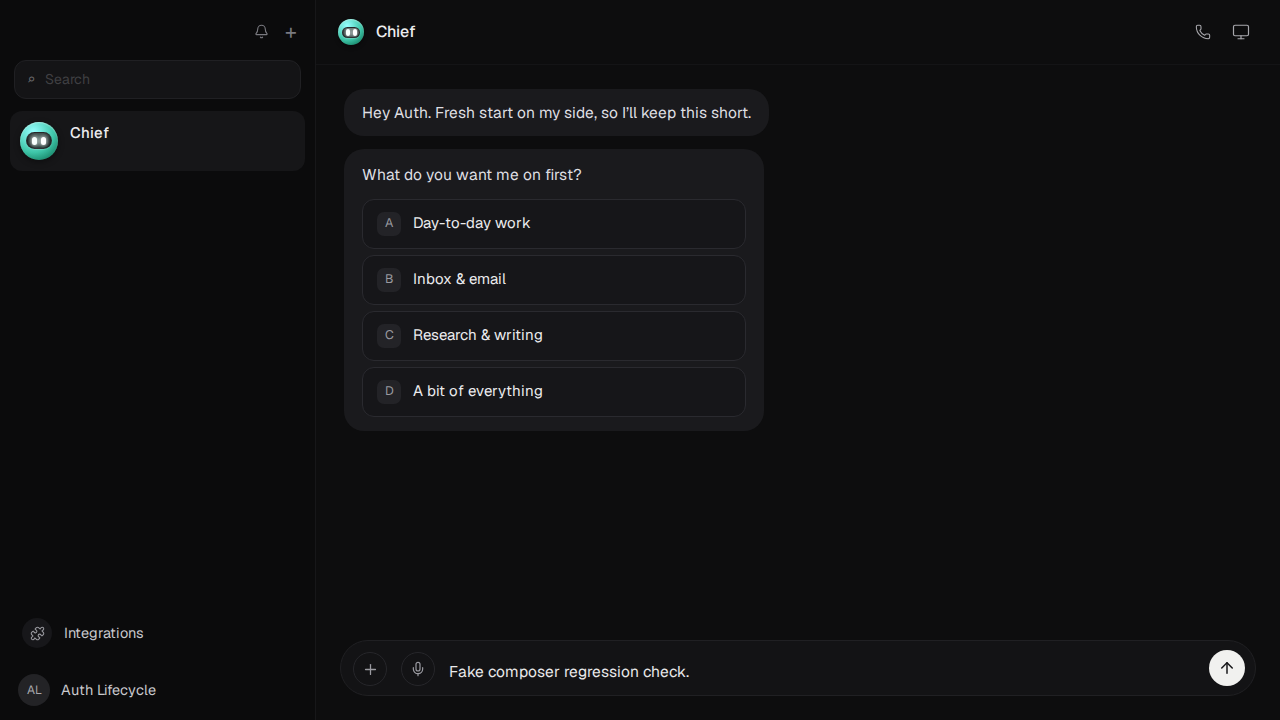Open the Chief conversation in sidebar
Viewport: 1280px width, 720px height.
coord(157,141)
